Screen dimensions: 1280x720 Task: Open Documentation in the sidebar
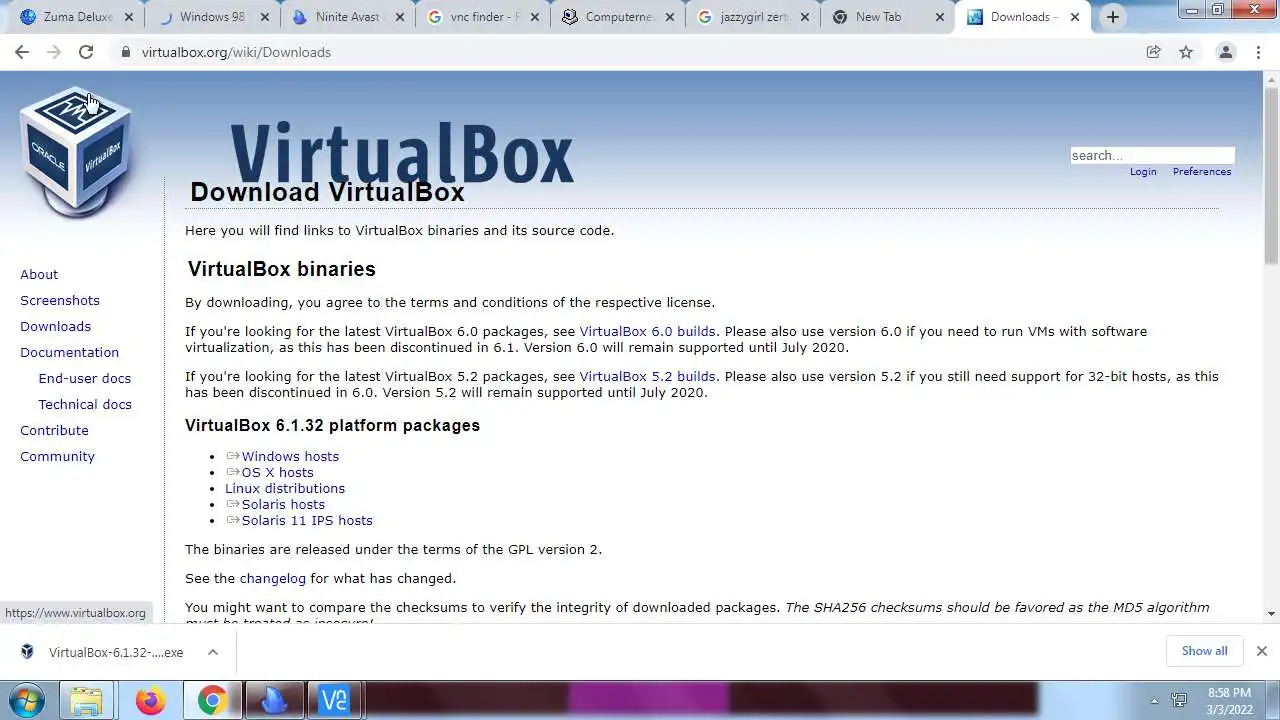69,352
